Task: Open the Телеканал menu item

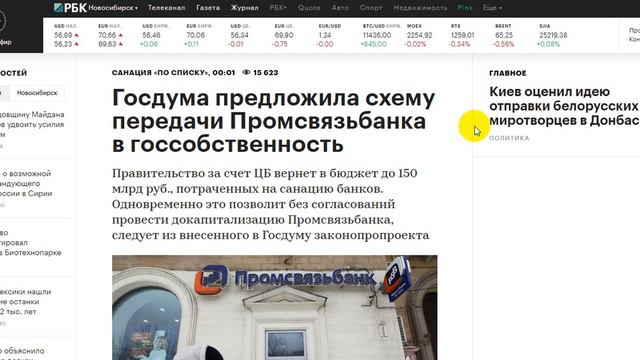Action: (x=166, y=8)
